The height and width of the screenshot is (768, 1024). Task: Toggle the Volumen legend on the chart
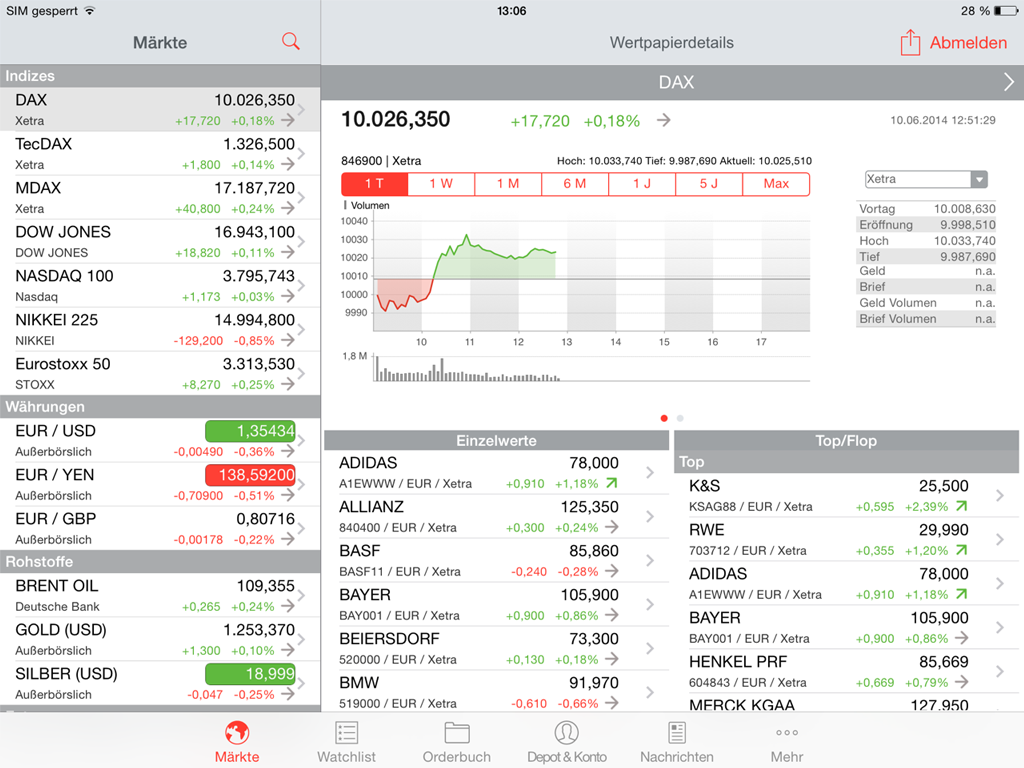[366, 205]
